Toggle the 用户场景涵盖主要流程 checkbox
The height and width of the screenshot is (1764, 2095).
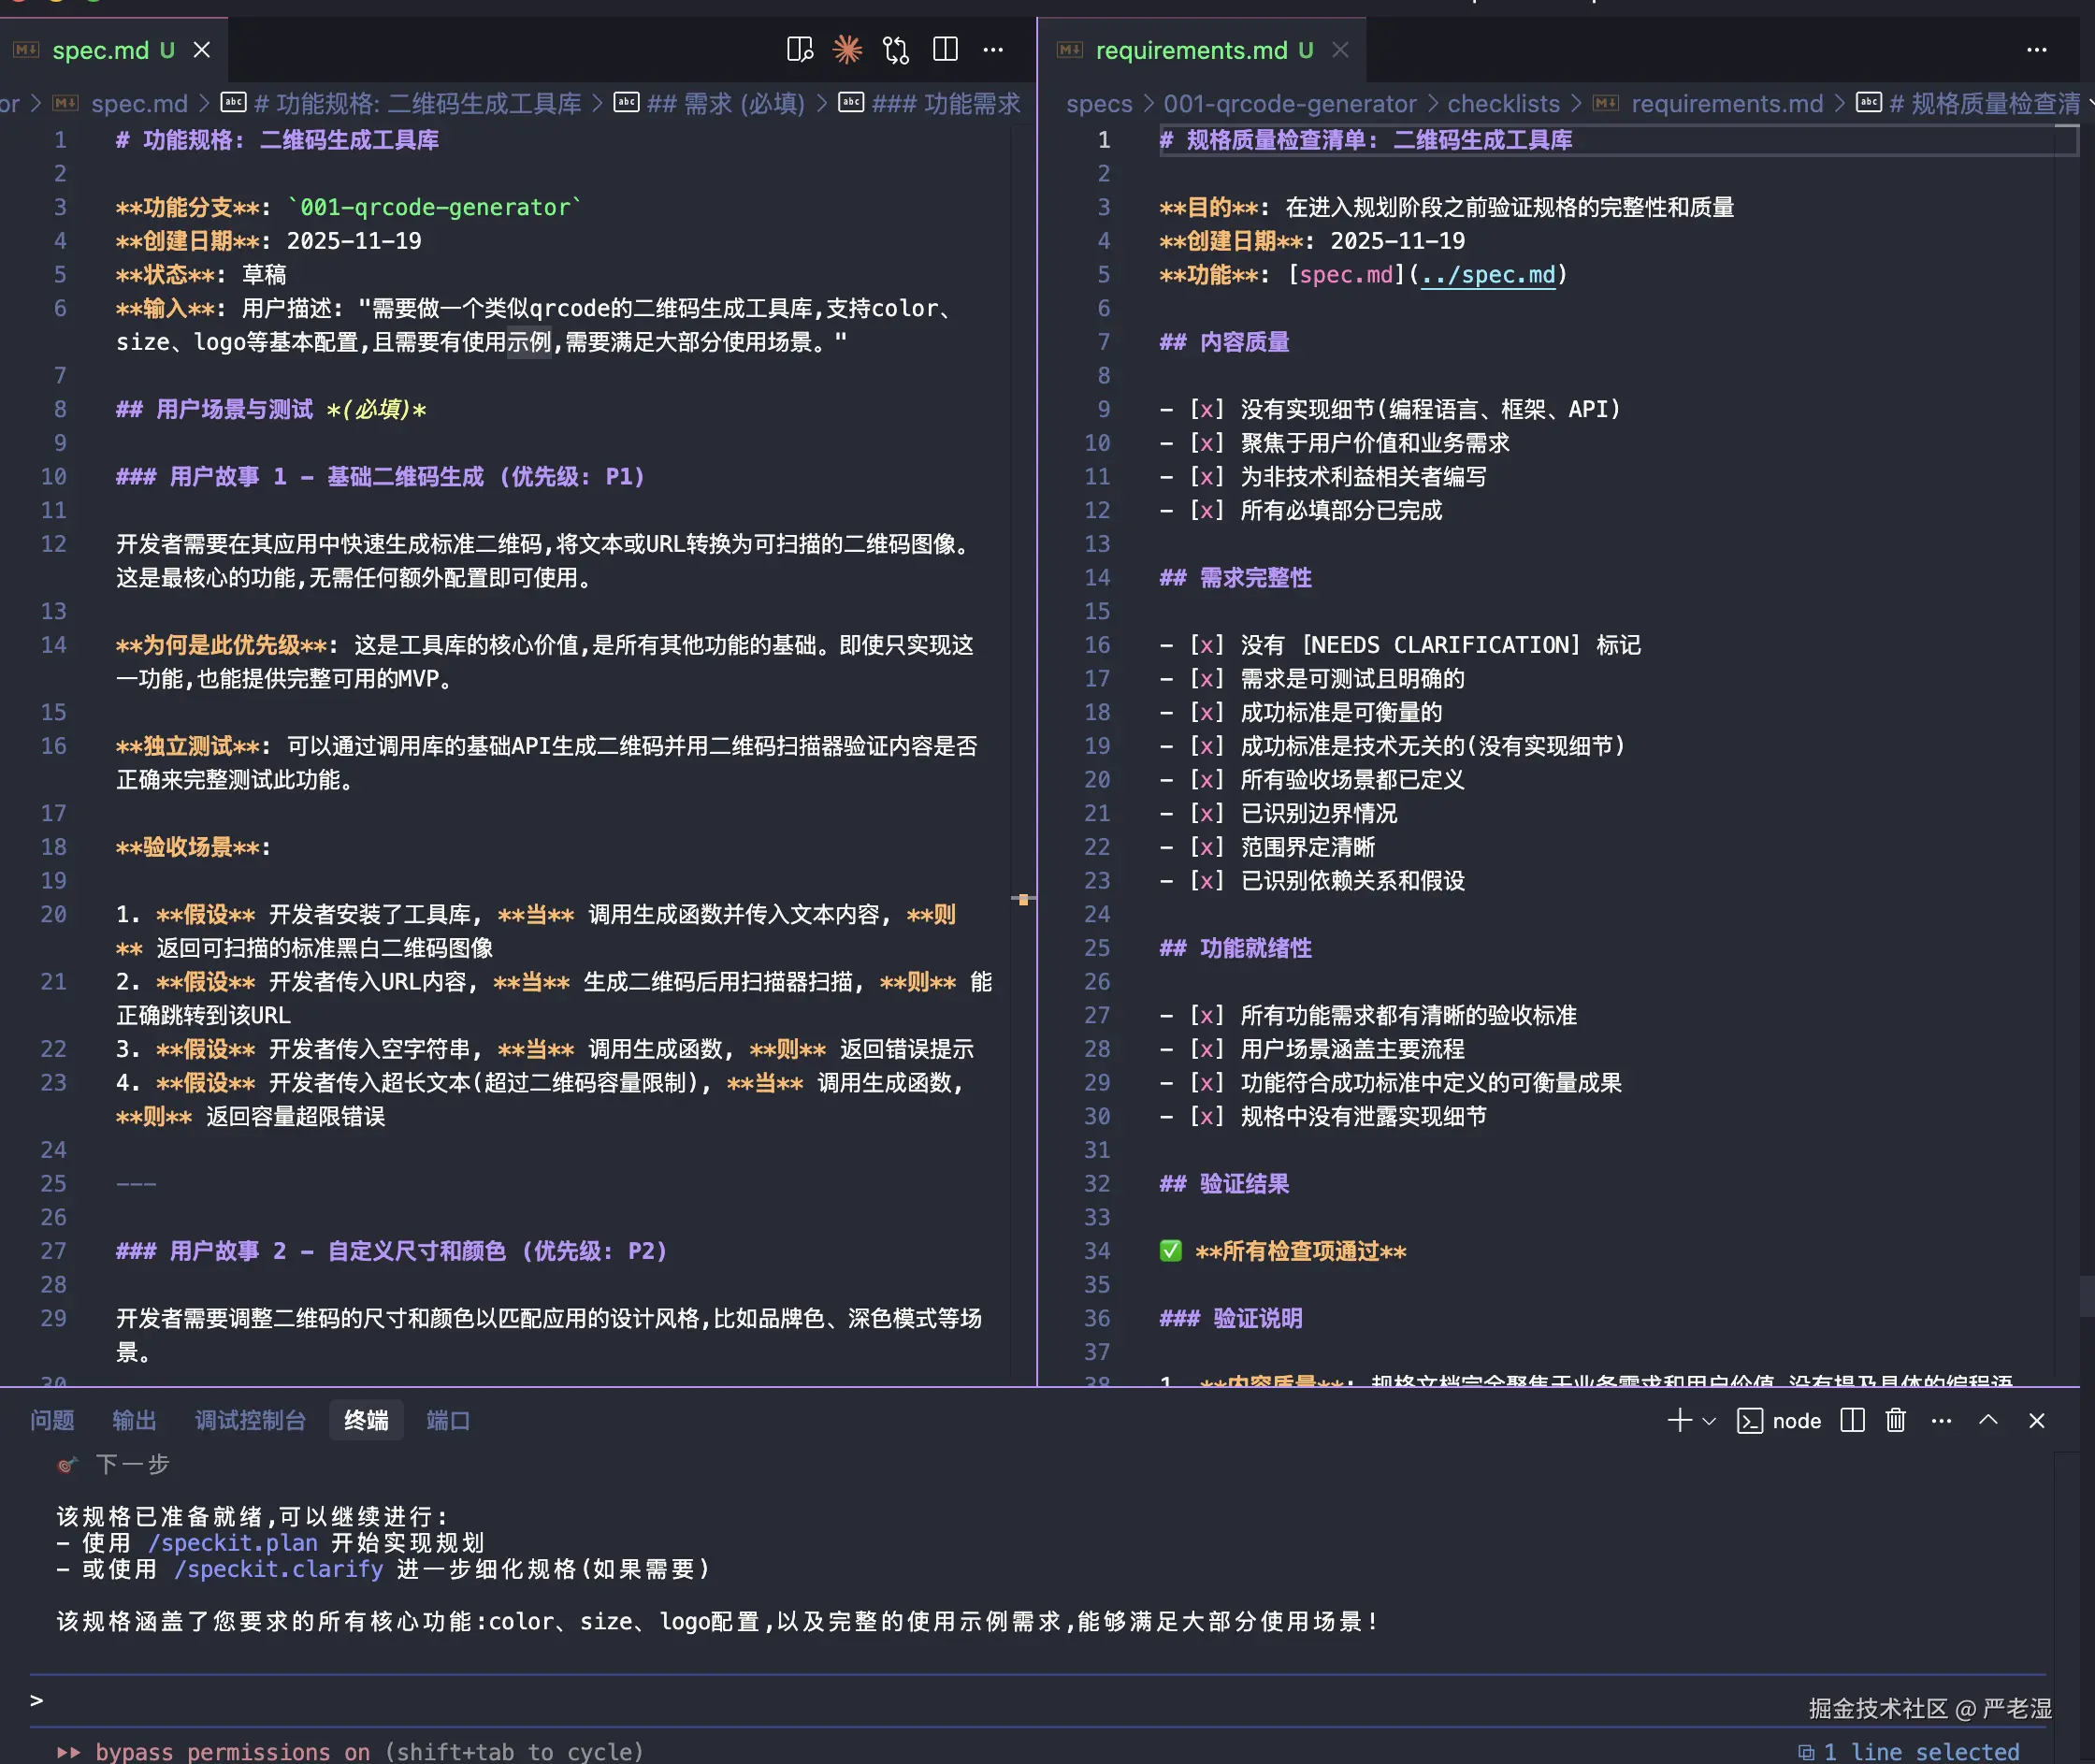1206,1049
